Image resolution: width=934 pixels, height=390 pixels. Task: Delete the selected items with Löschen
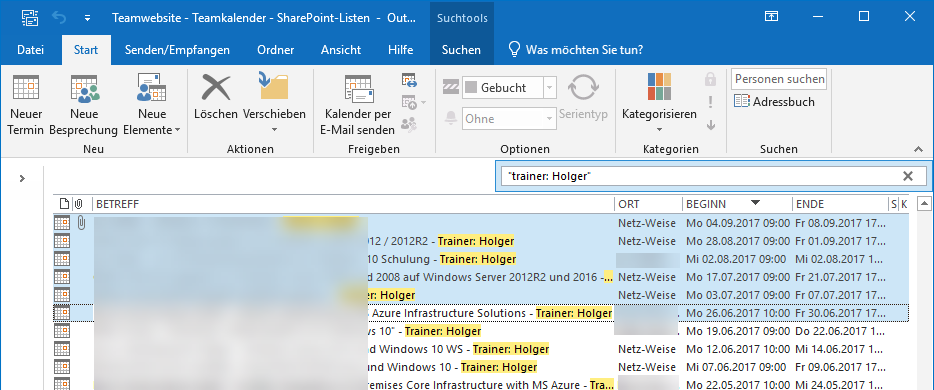[x=216, y=97]
